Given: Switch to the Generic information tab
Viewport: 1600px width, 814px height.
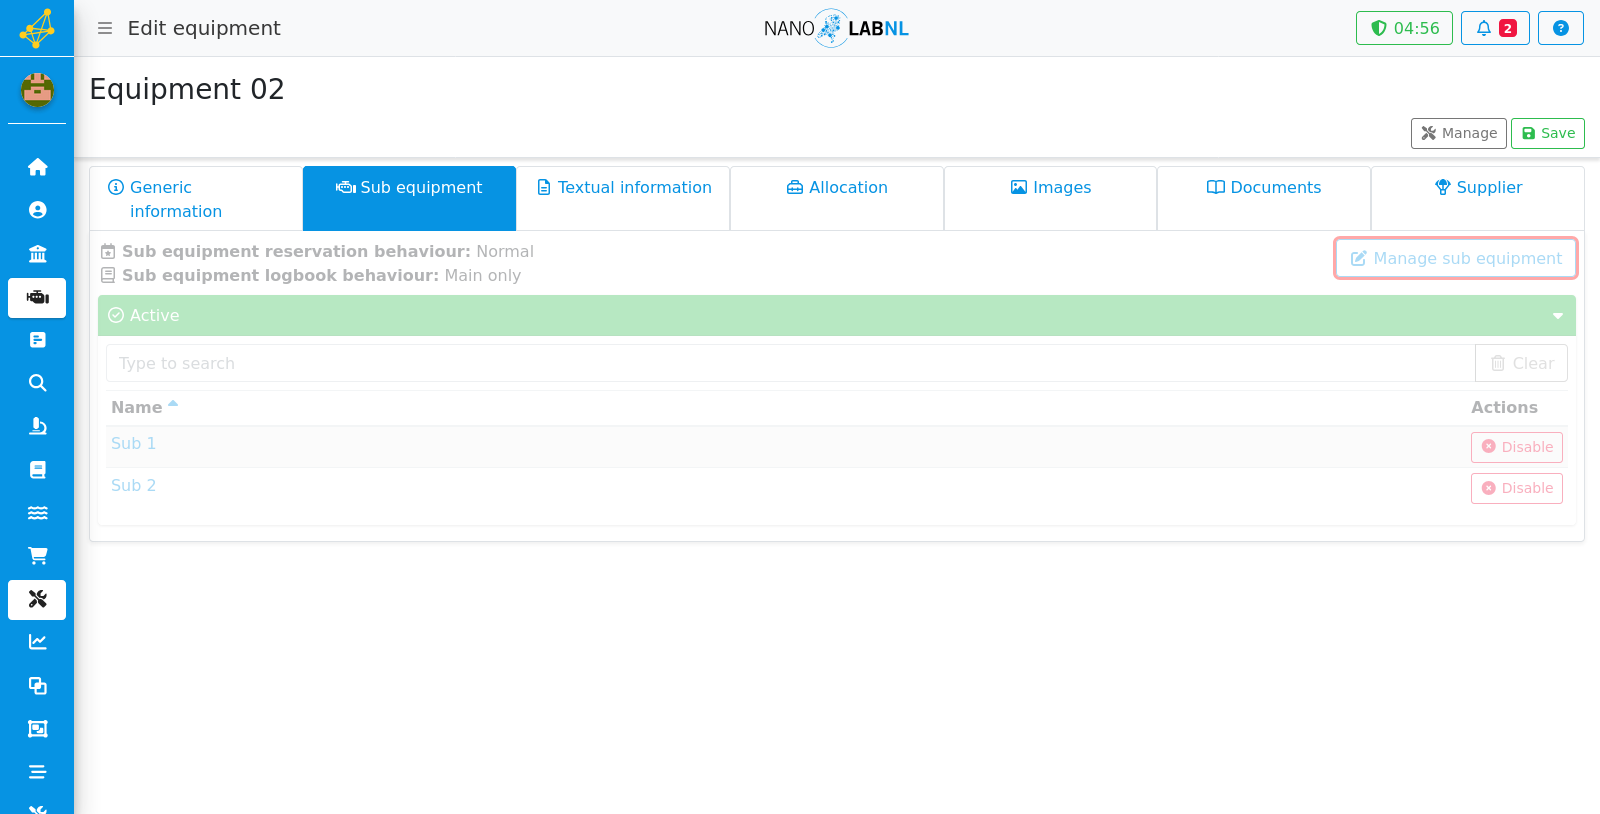Looking at the screenshot, I should click(196, 199).
